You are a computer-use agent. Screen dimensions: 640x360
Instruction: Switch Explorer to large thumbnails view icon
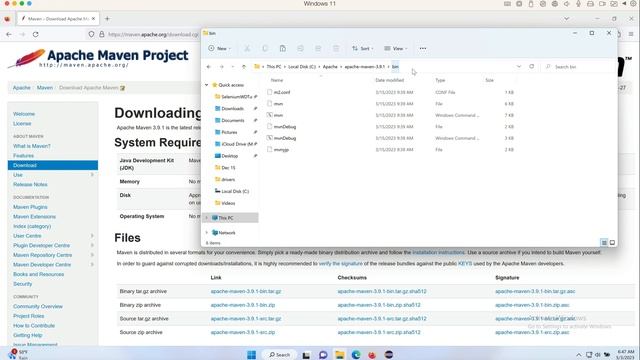[612, 242]
